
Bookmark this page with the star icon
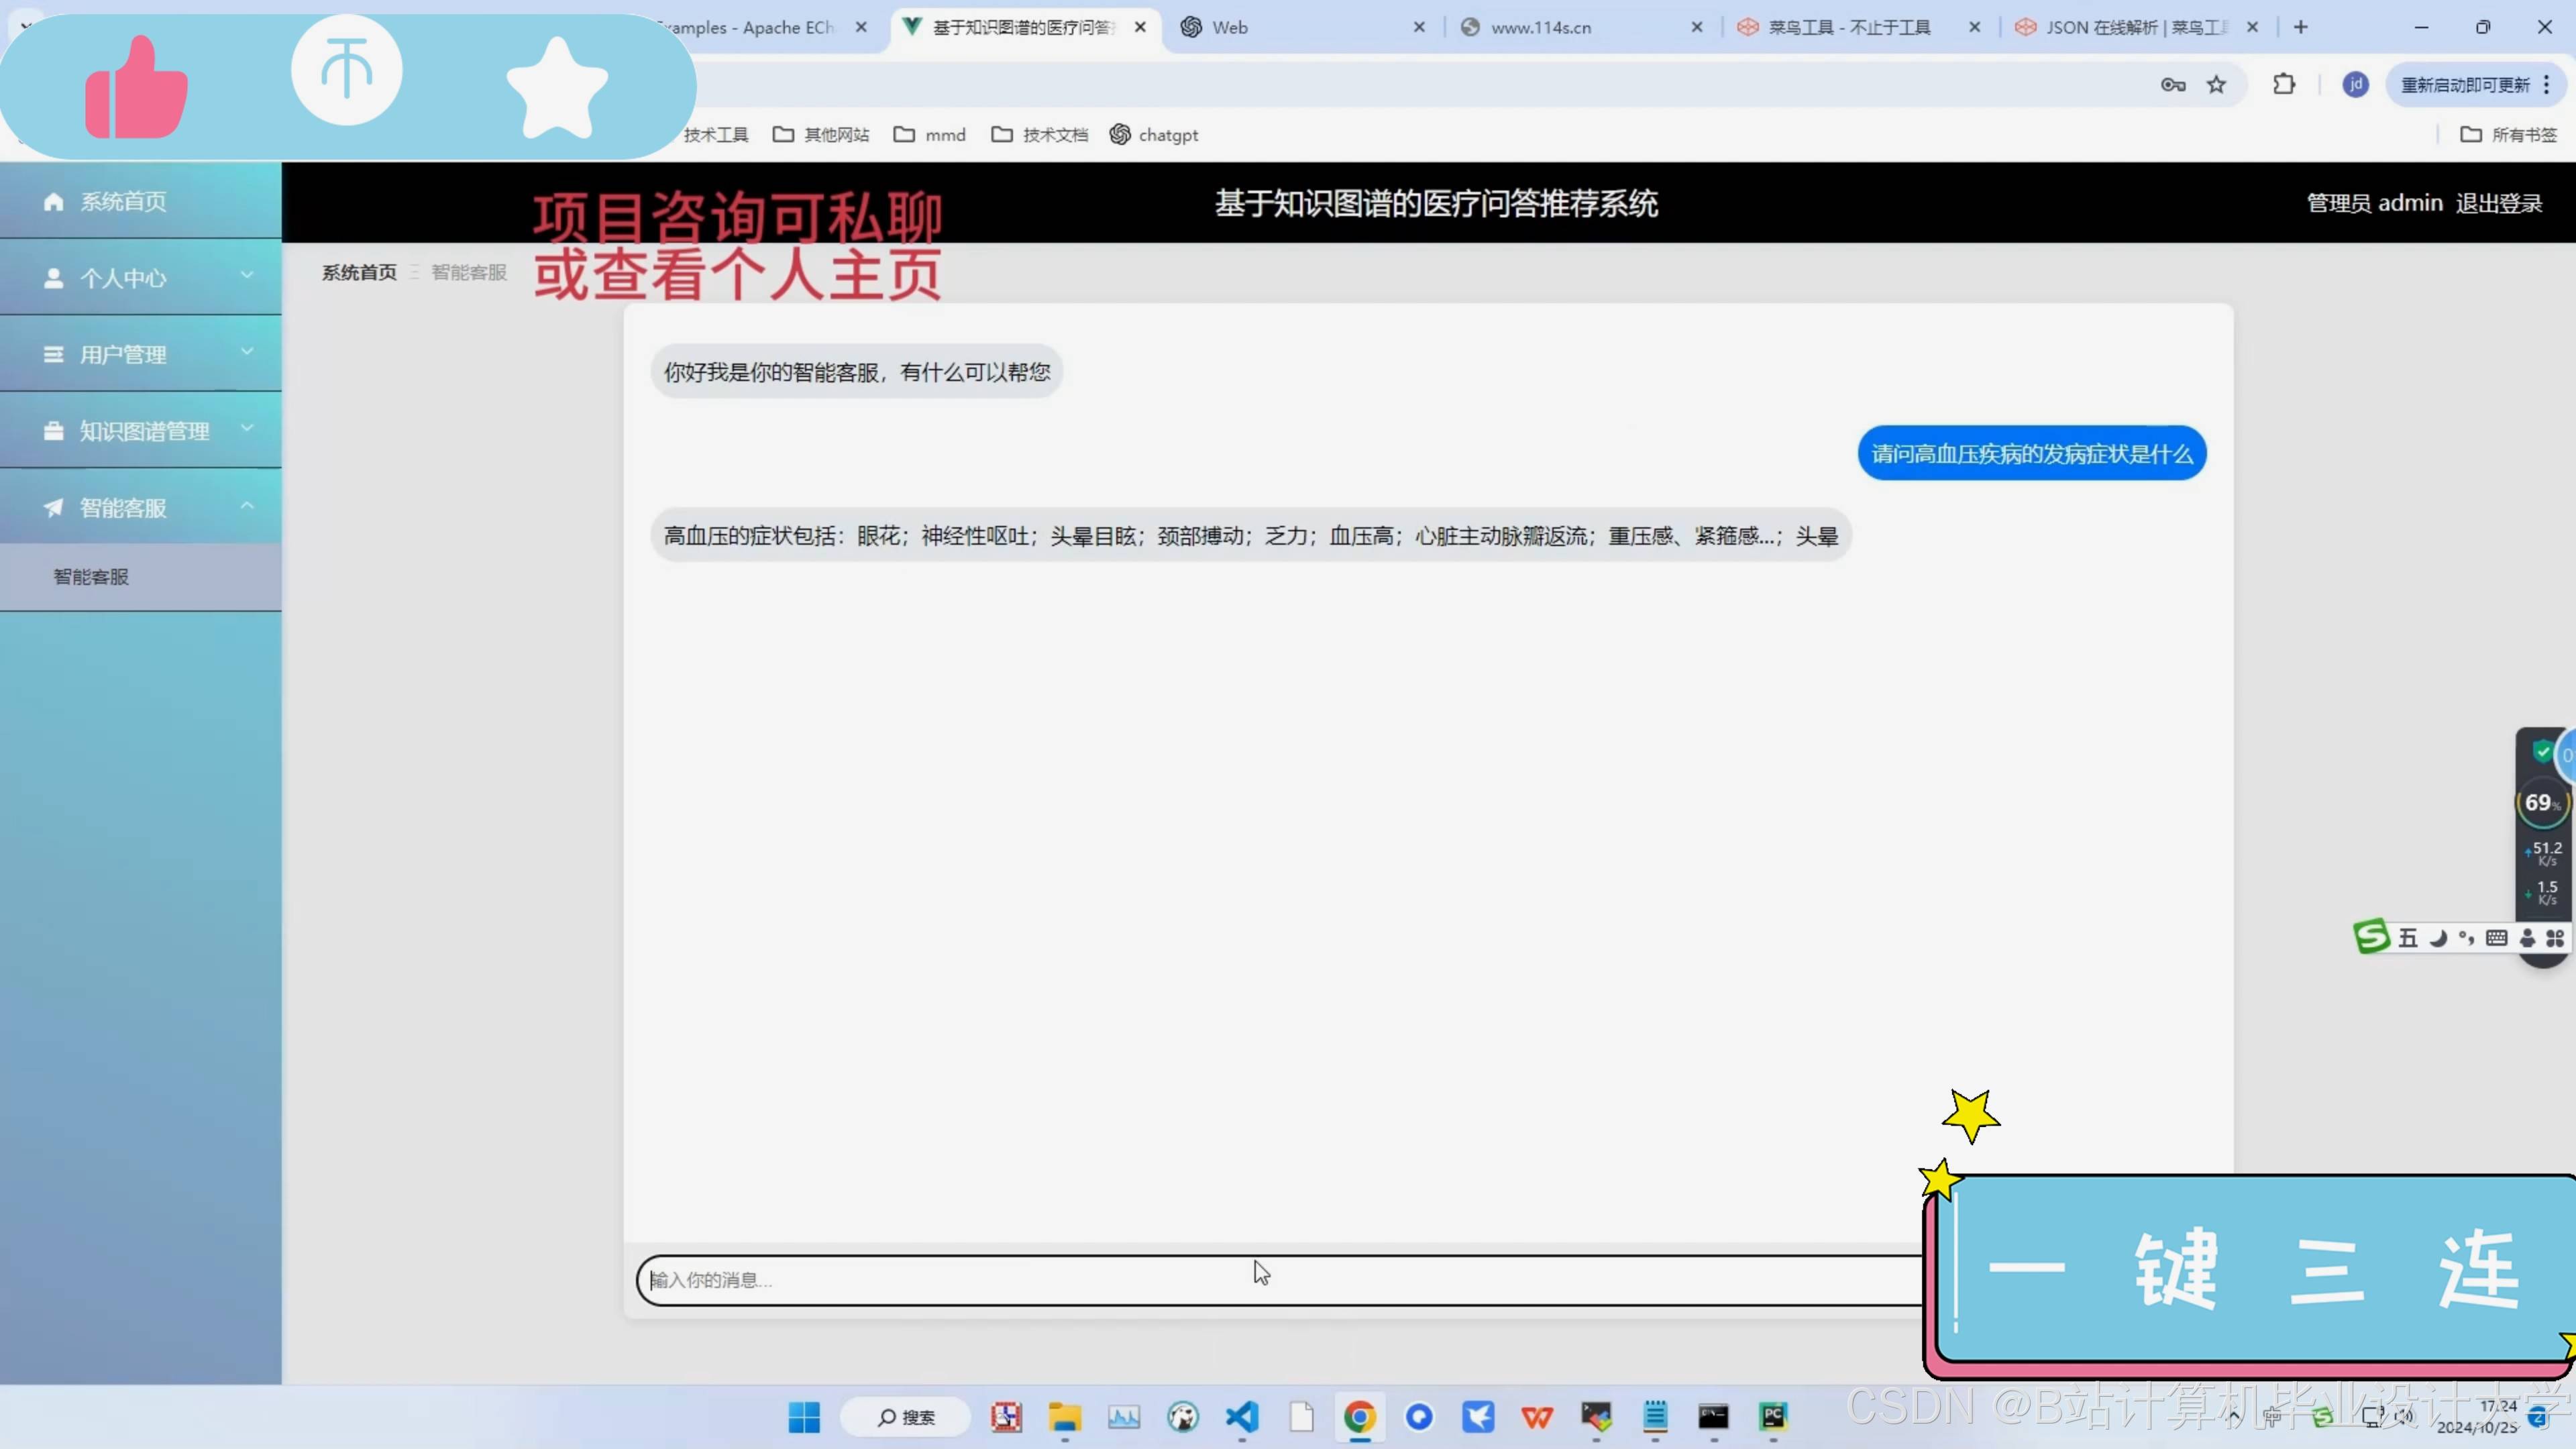2217,85
